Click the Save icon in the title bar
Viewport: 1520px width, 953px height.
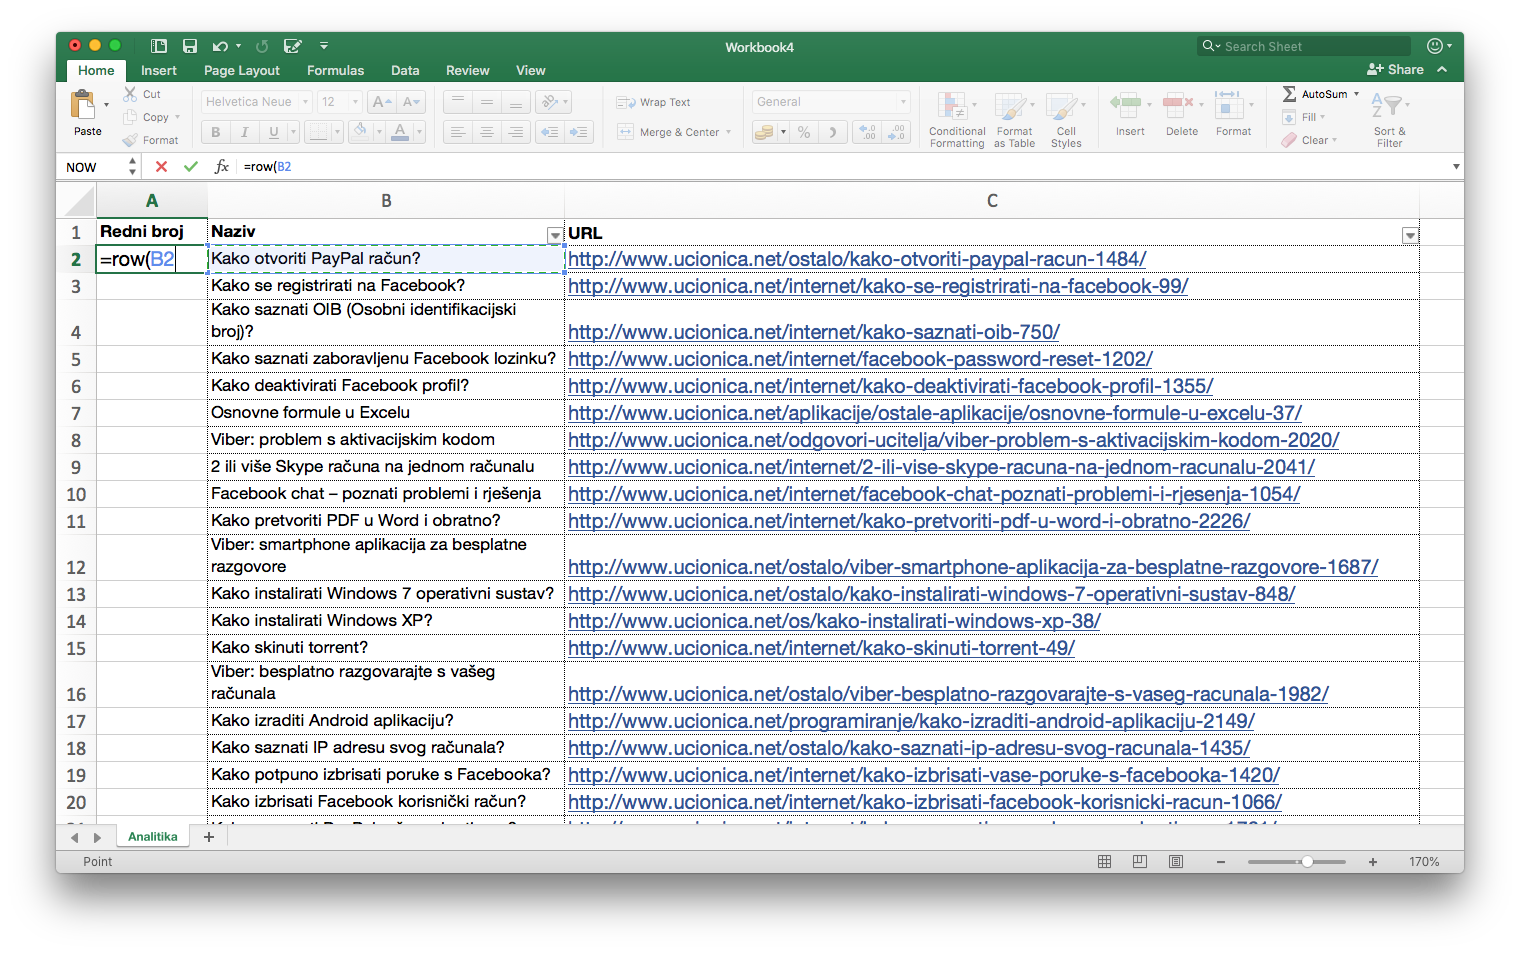(189, 46)
